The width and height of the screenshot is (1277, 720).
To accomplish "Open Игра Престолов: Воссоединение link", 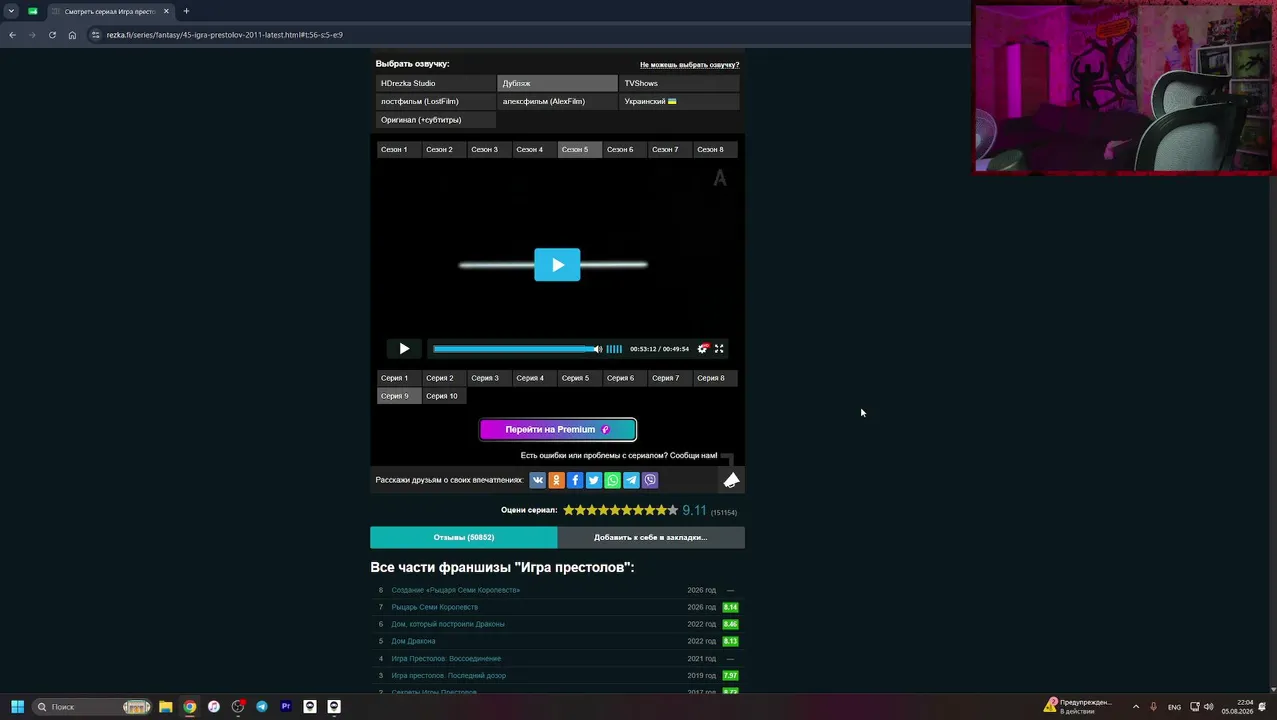I will 446,659.
